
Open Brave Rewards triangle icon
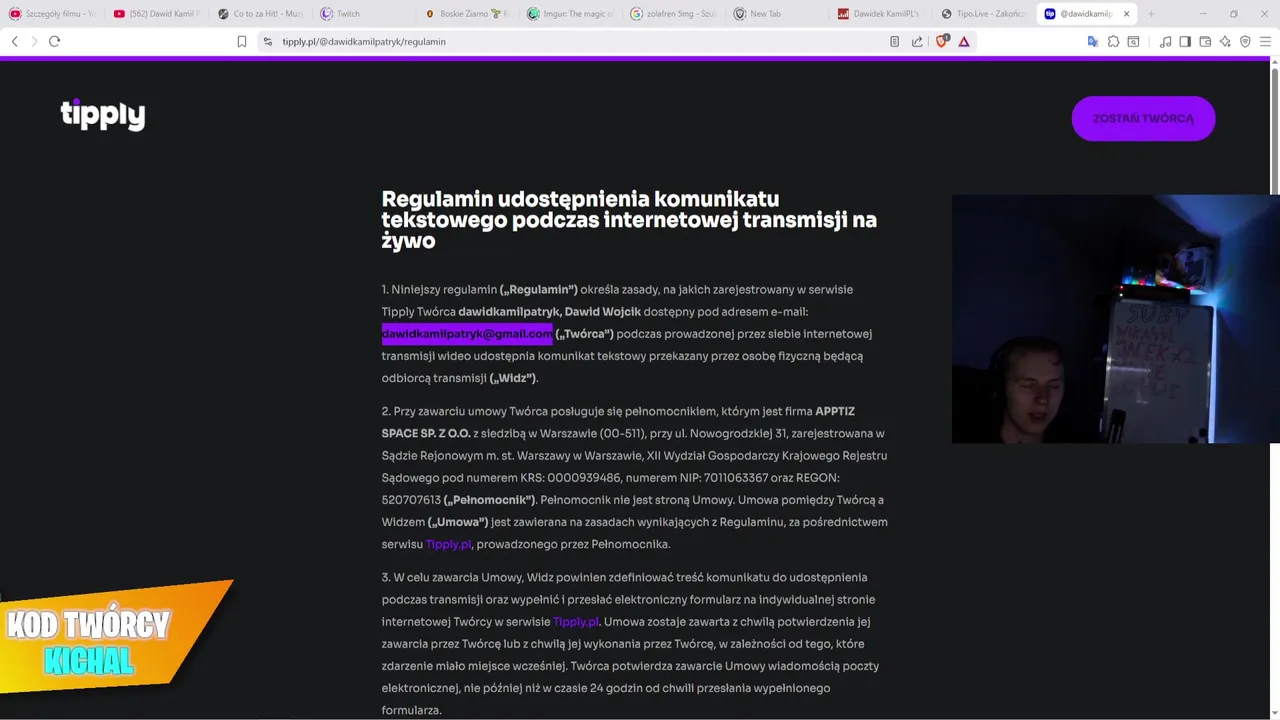(x=964, y=41)
